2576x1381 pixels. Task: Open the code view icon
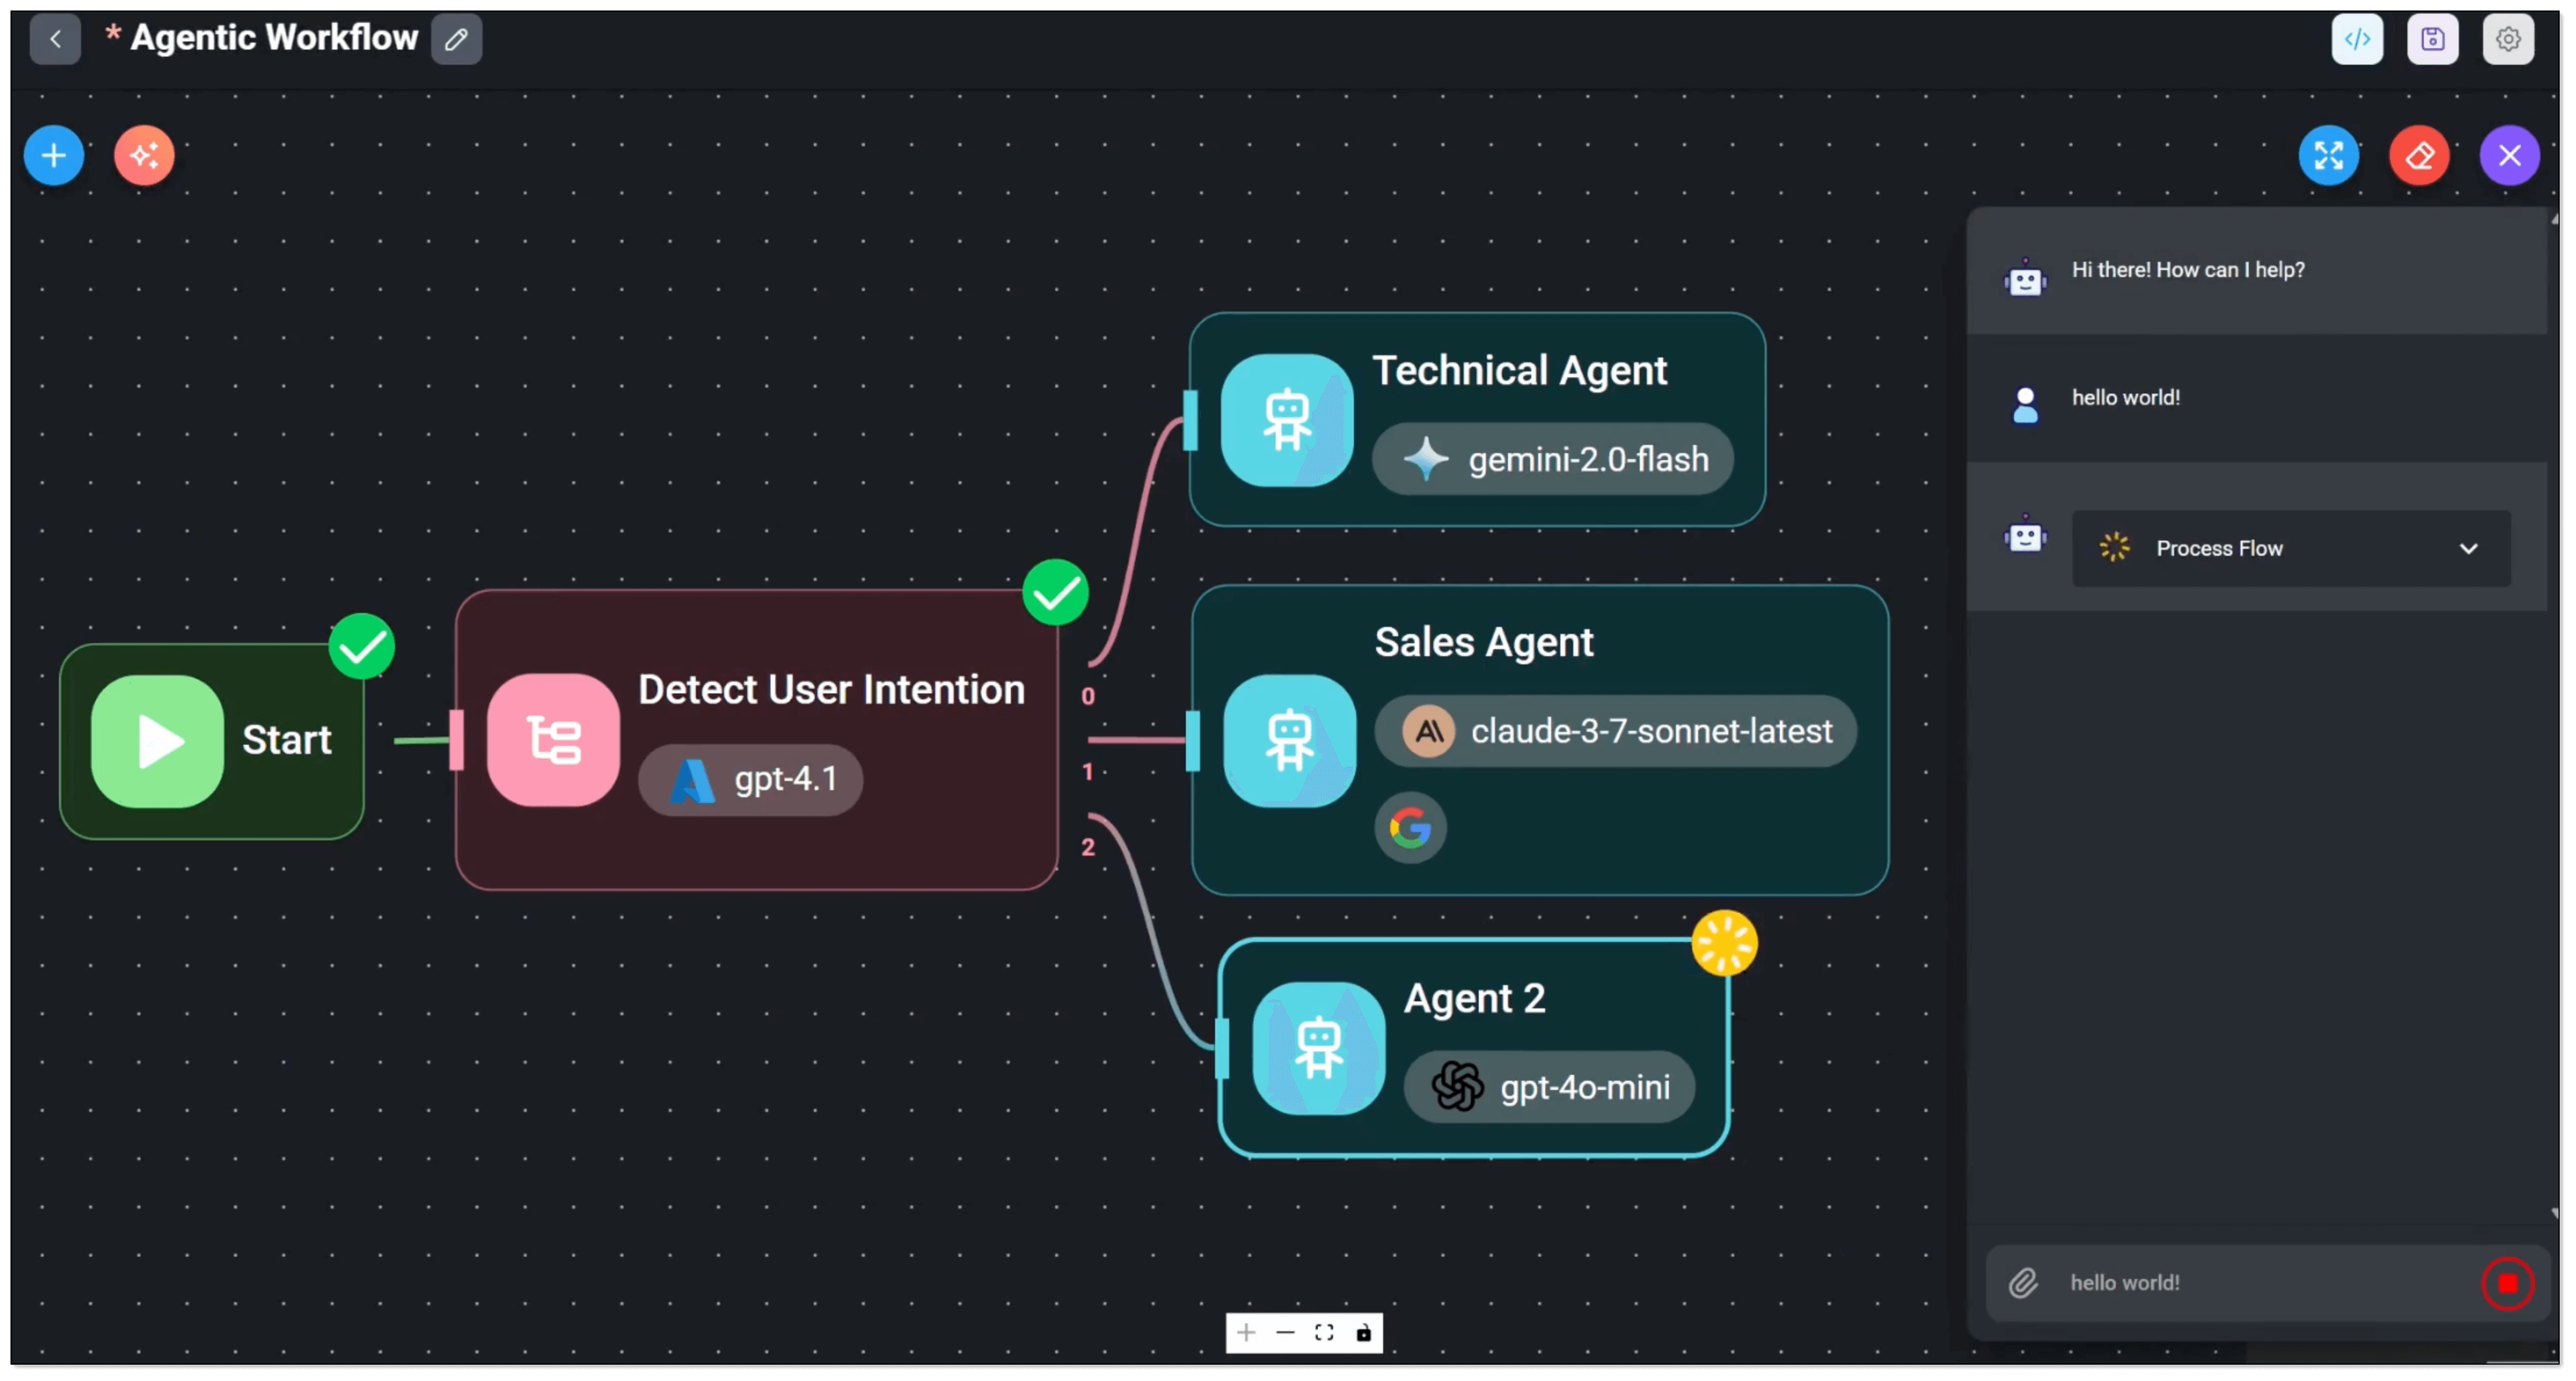click(x=2357, y=40)
